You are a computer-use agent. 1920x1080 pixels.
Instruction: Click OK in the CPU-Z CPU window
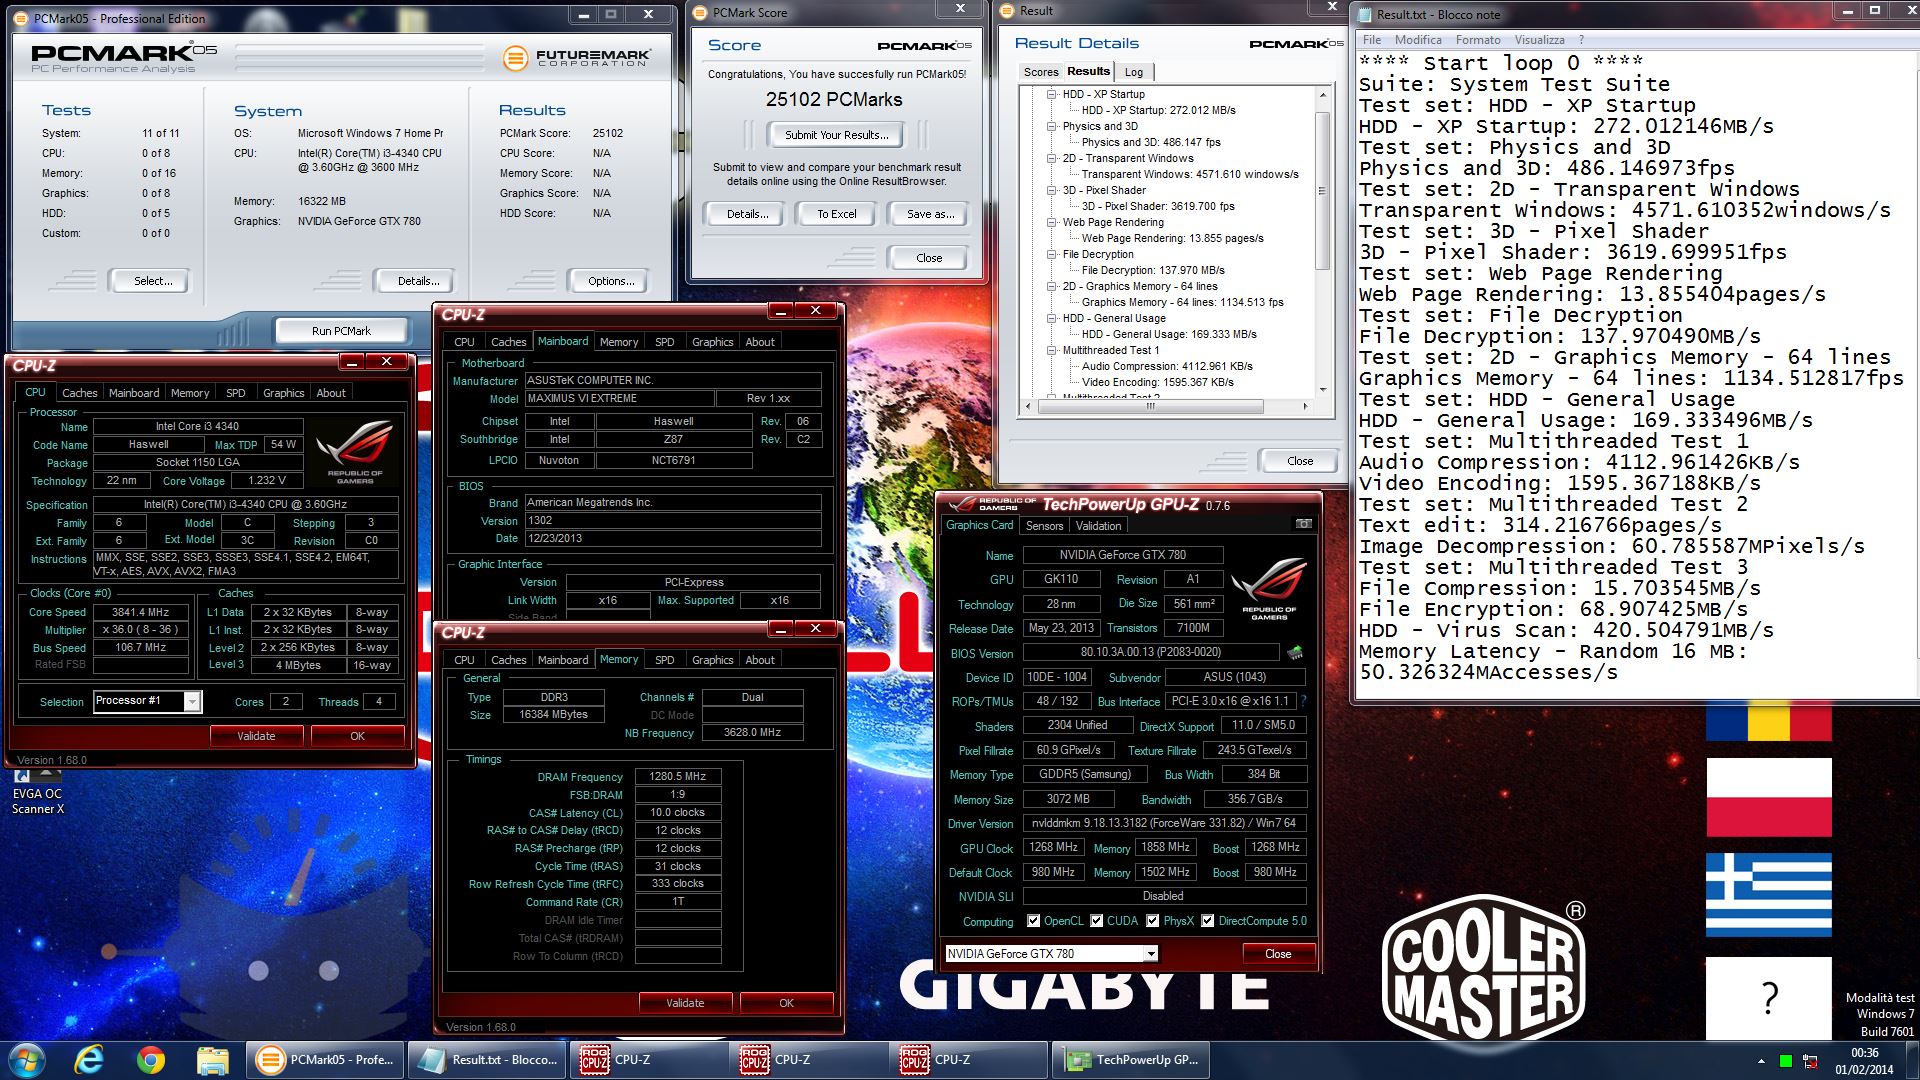pyautogui.click(x=357, y=736)
